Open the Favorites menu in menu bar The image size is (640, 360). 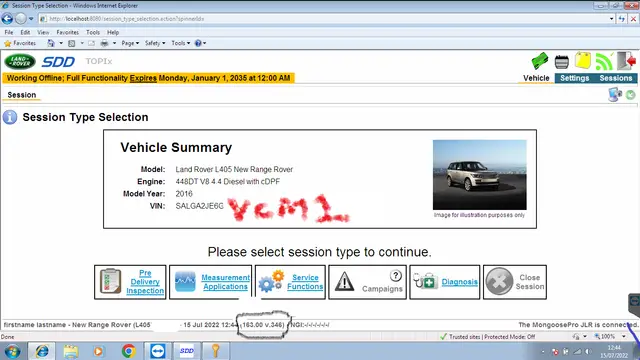[67, 32]
